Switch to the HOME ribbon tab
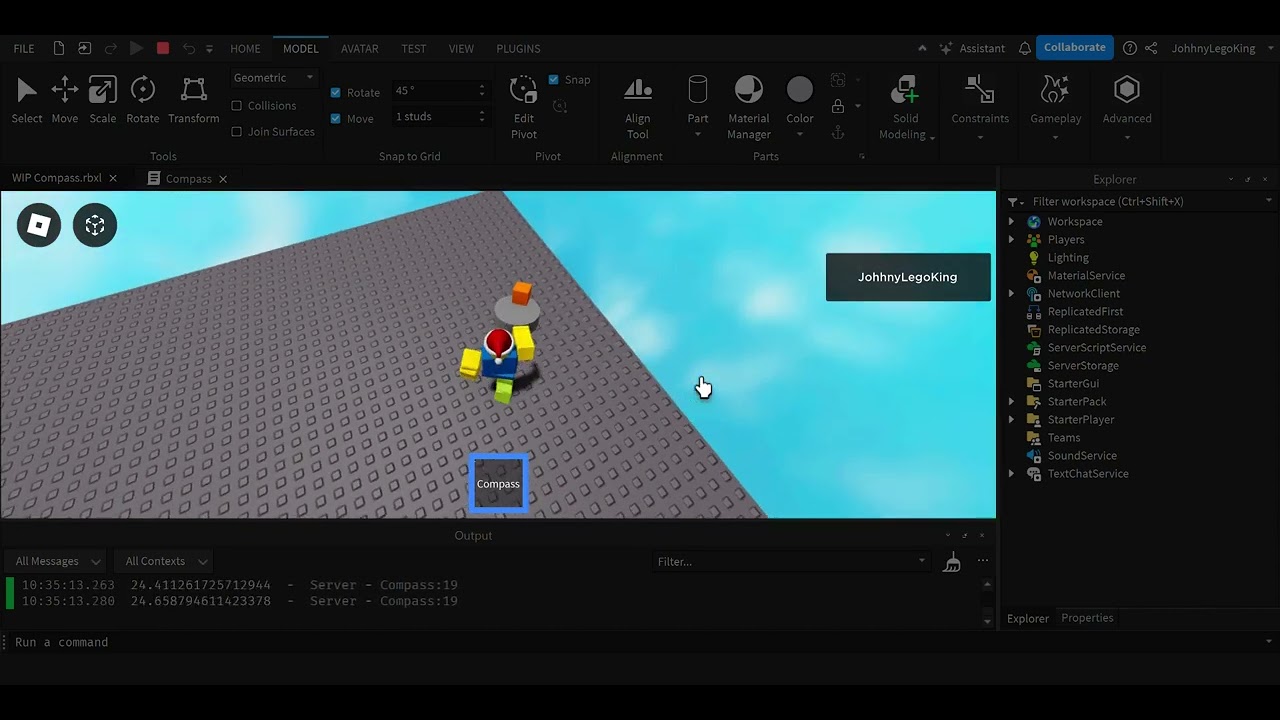This screenshot has width=1280, height=720. (245, 48)
